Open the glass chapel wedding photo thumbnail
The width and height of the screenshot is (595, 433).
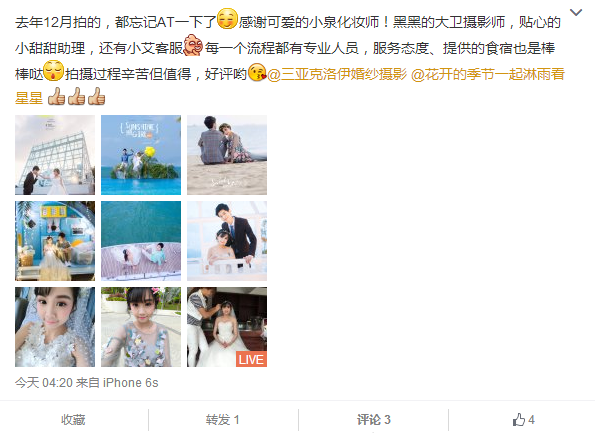[x=55, y=155]
